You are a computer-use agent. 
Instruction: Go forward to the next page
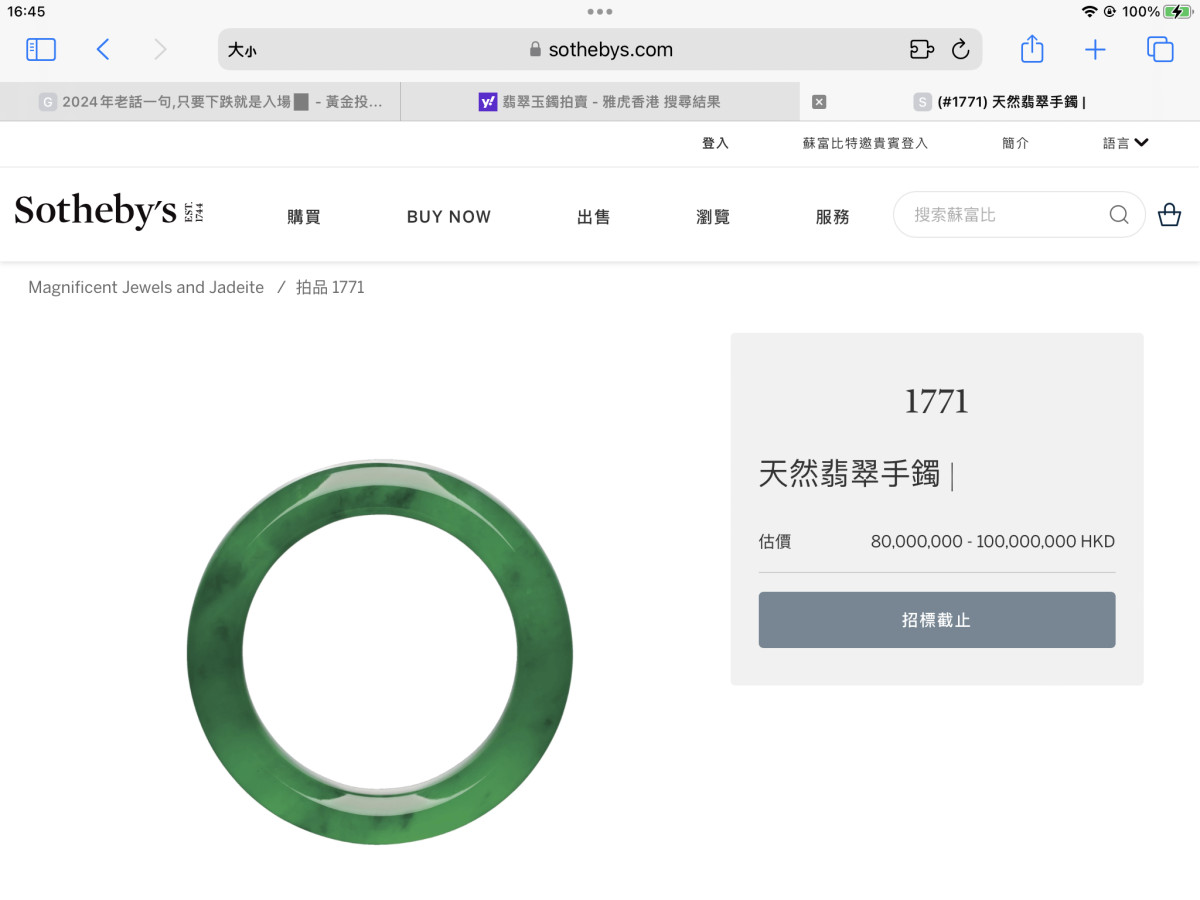pos(160,49)
